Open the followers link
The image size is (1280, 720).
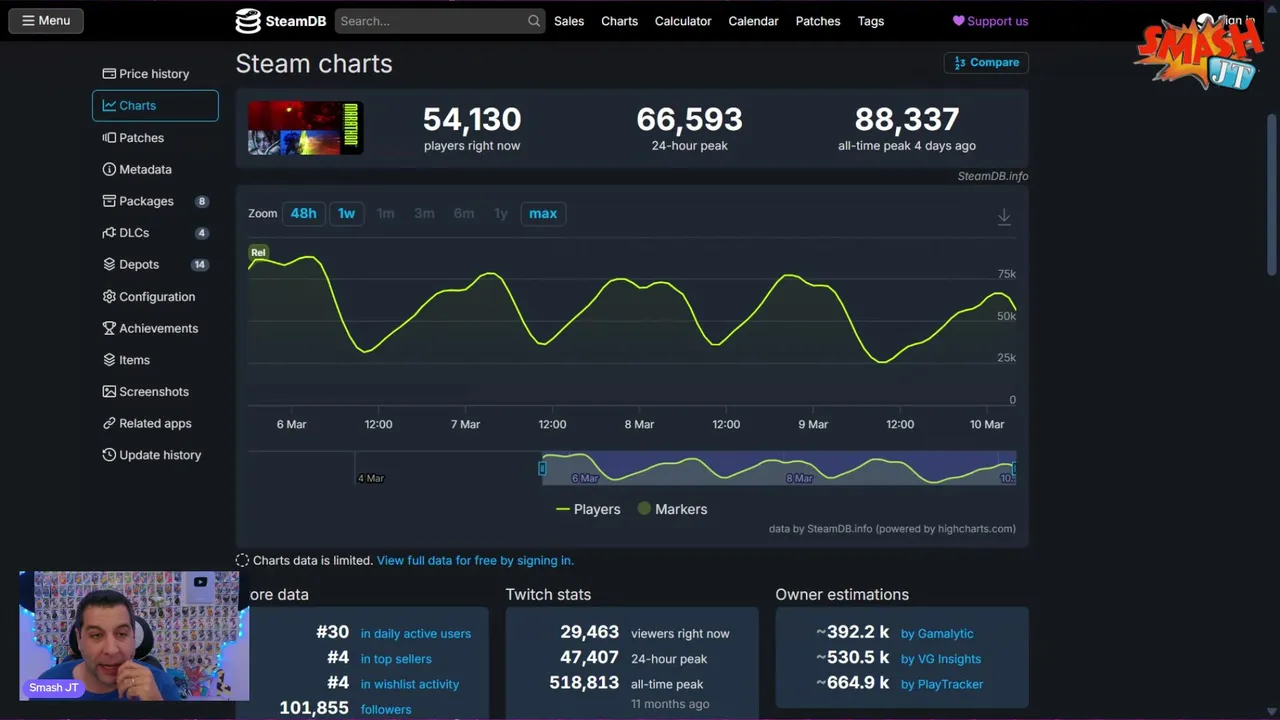pyautogui.click(x=386, y=709)
